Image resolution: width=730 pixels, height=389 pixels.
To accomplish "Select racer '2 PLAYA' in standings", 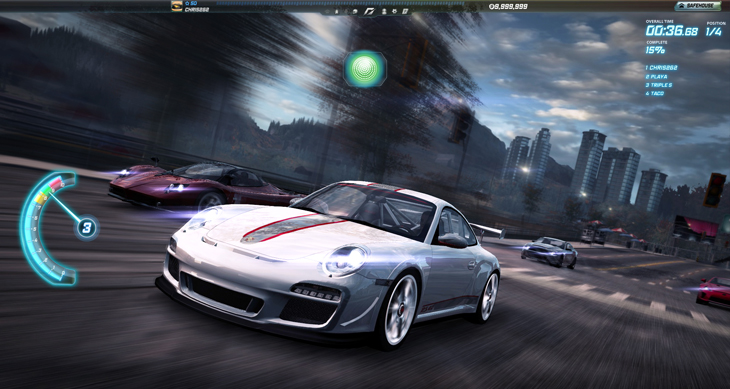I will pyautogui.click(x=656, y=76).
